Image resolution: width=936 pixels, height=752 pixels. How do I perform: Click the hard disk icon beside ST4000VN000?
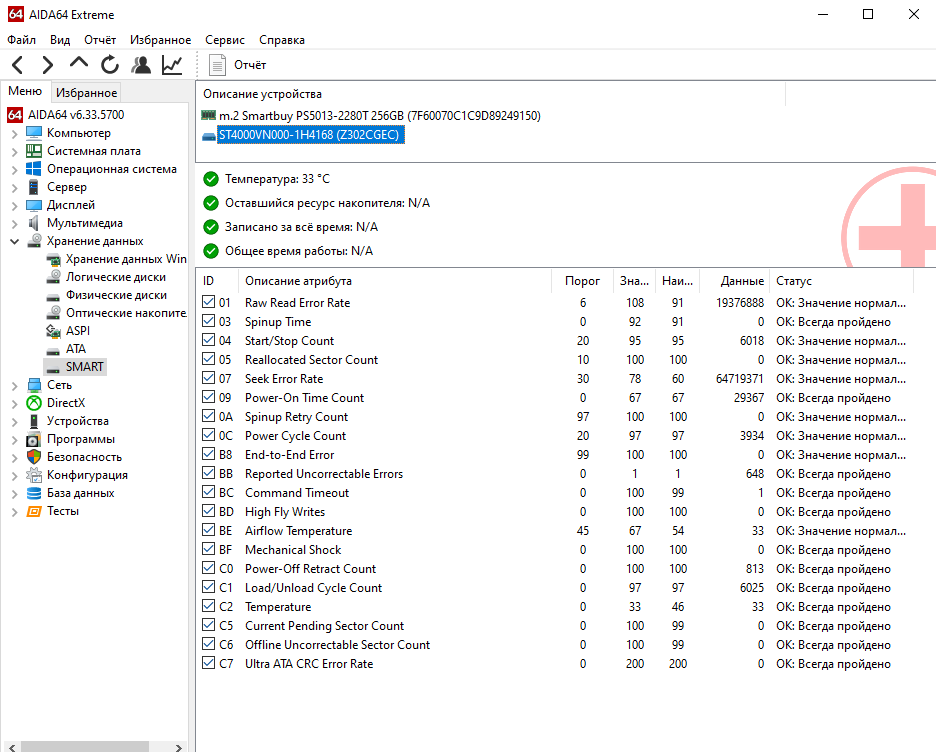(209, 136)
